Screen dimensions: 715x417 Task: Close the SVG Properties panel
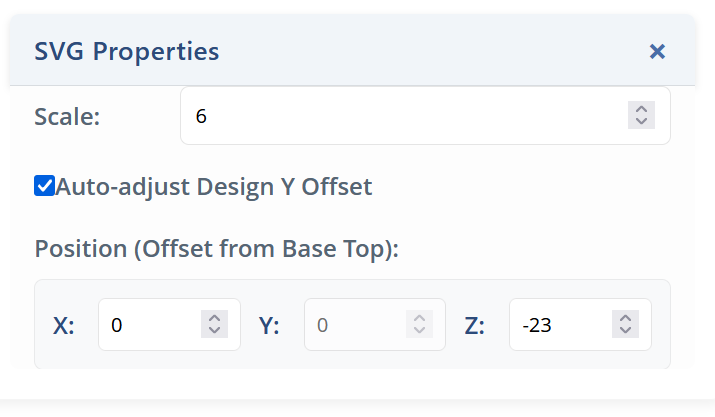pos(657,51)
